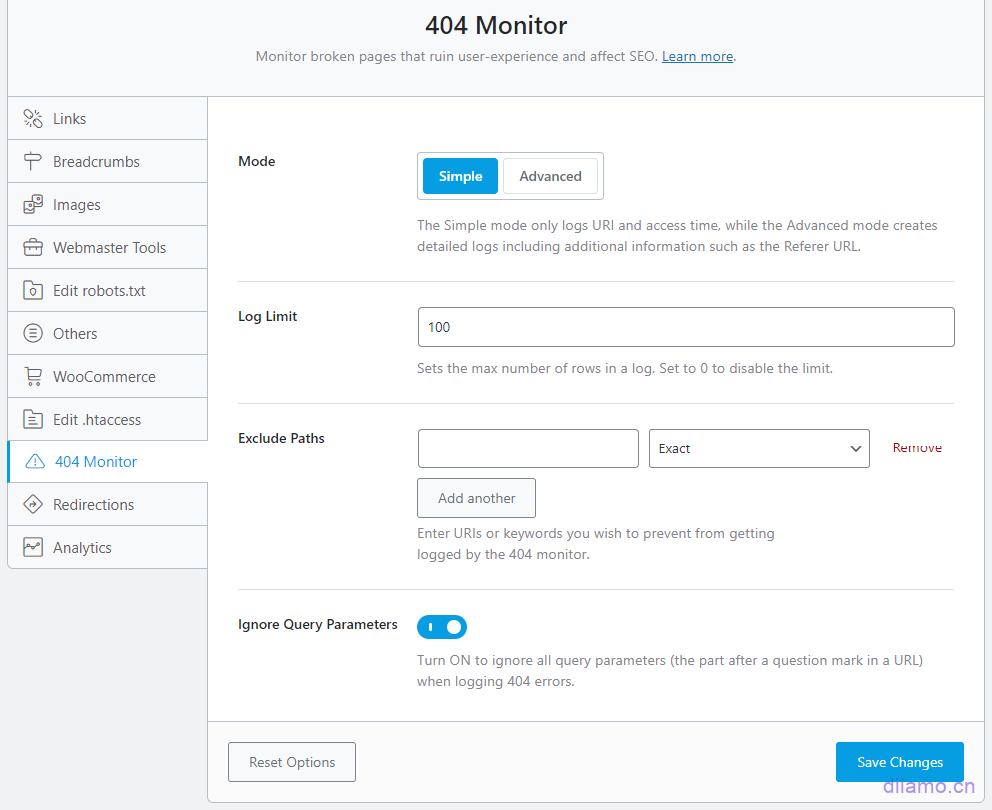This screenshot has height=810, width=992.
Task: Switch mode to Advanced
Action: click(550, 176)
